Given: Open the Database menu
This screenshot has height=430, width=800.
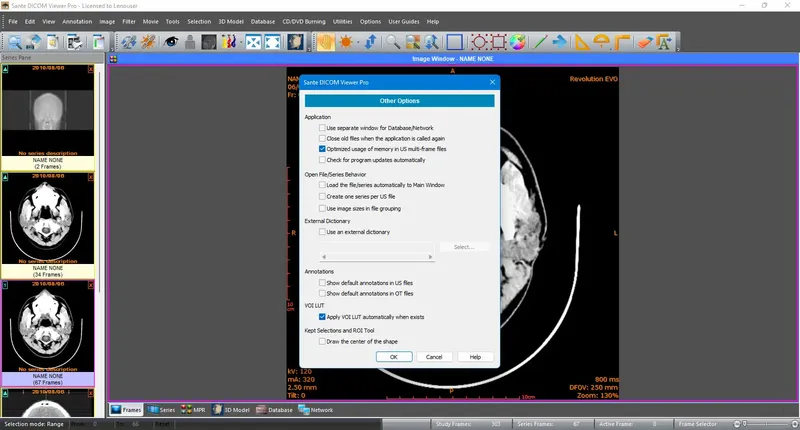Looking at the screenshot, I should 263,21.
